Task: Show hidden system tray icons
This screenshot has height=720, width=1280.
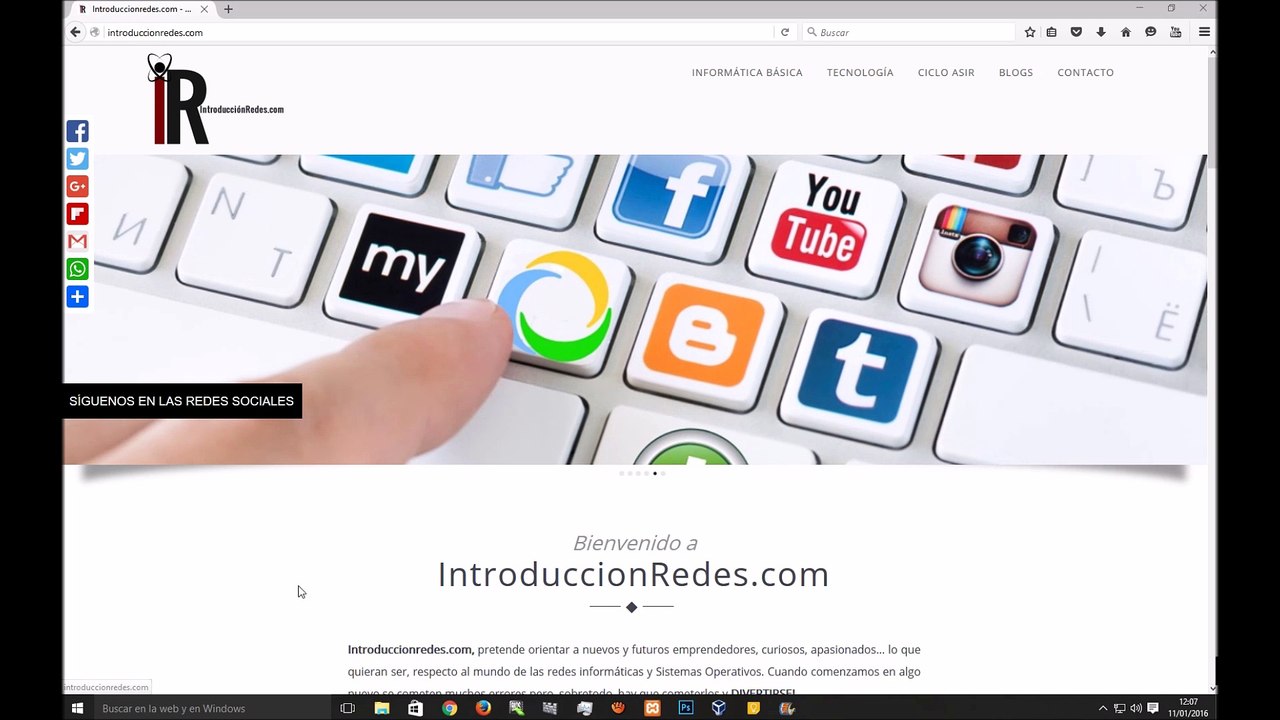Action: pos(1103,708)
